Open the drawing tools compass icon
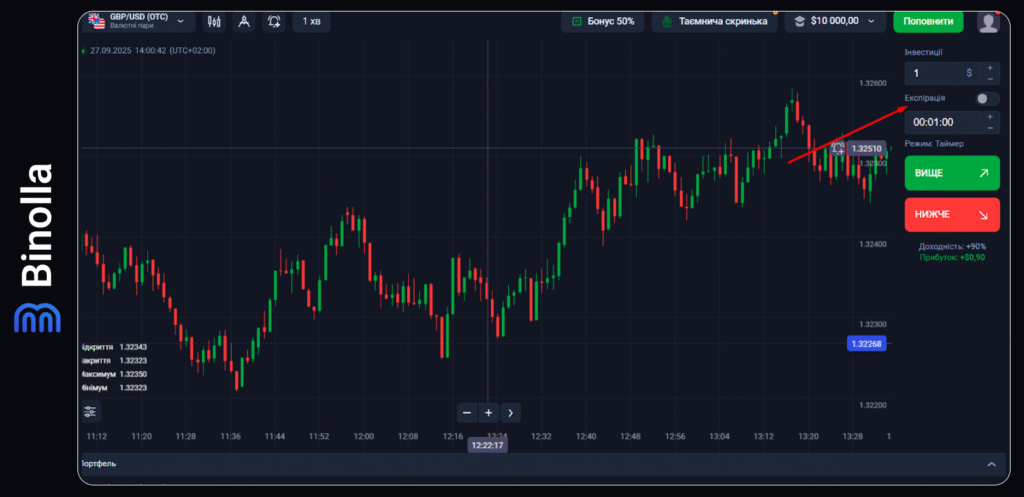The width and height of the screenshot is (1024, 497). pyautogui.click(x=244, y=21)
